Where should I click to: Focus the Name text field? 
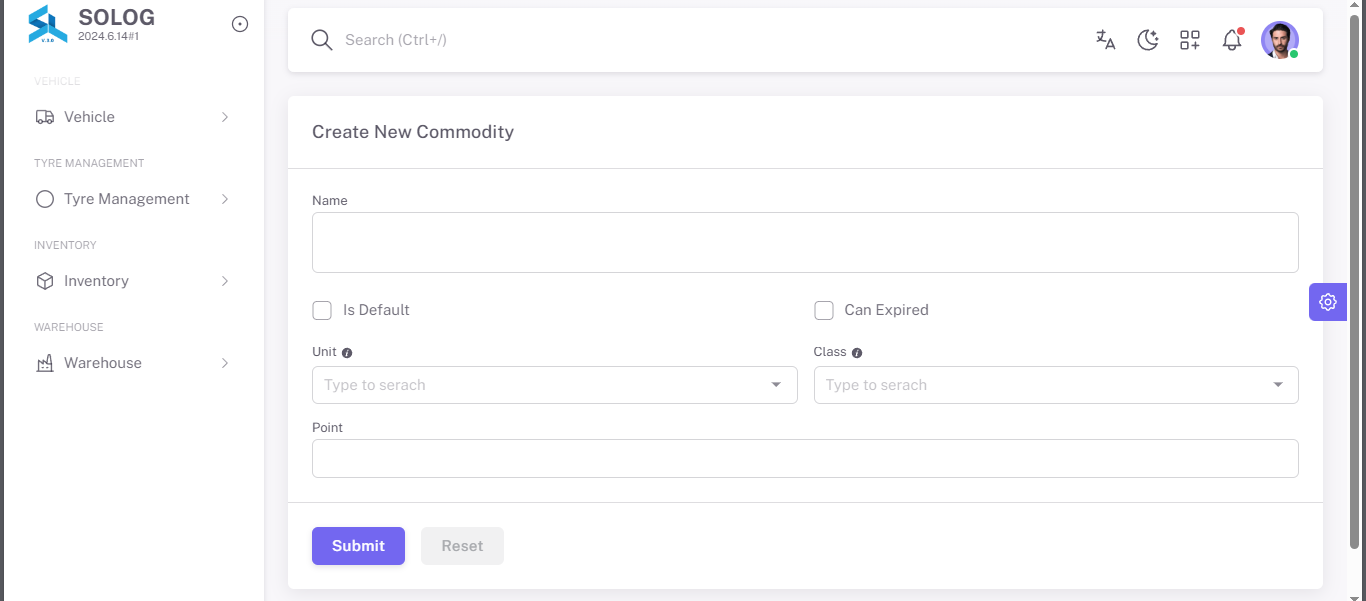[x=805, y=242]
